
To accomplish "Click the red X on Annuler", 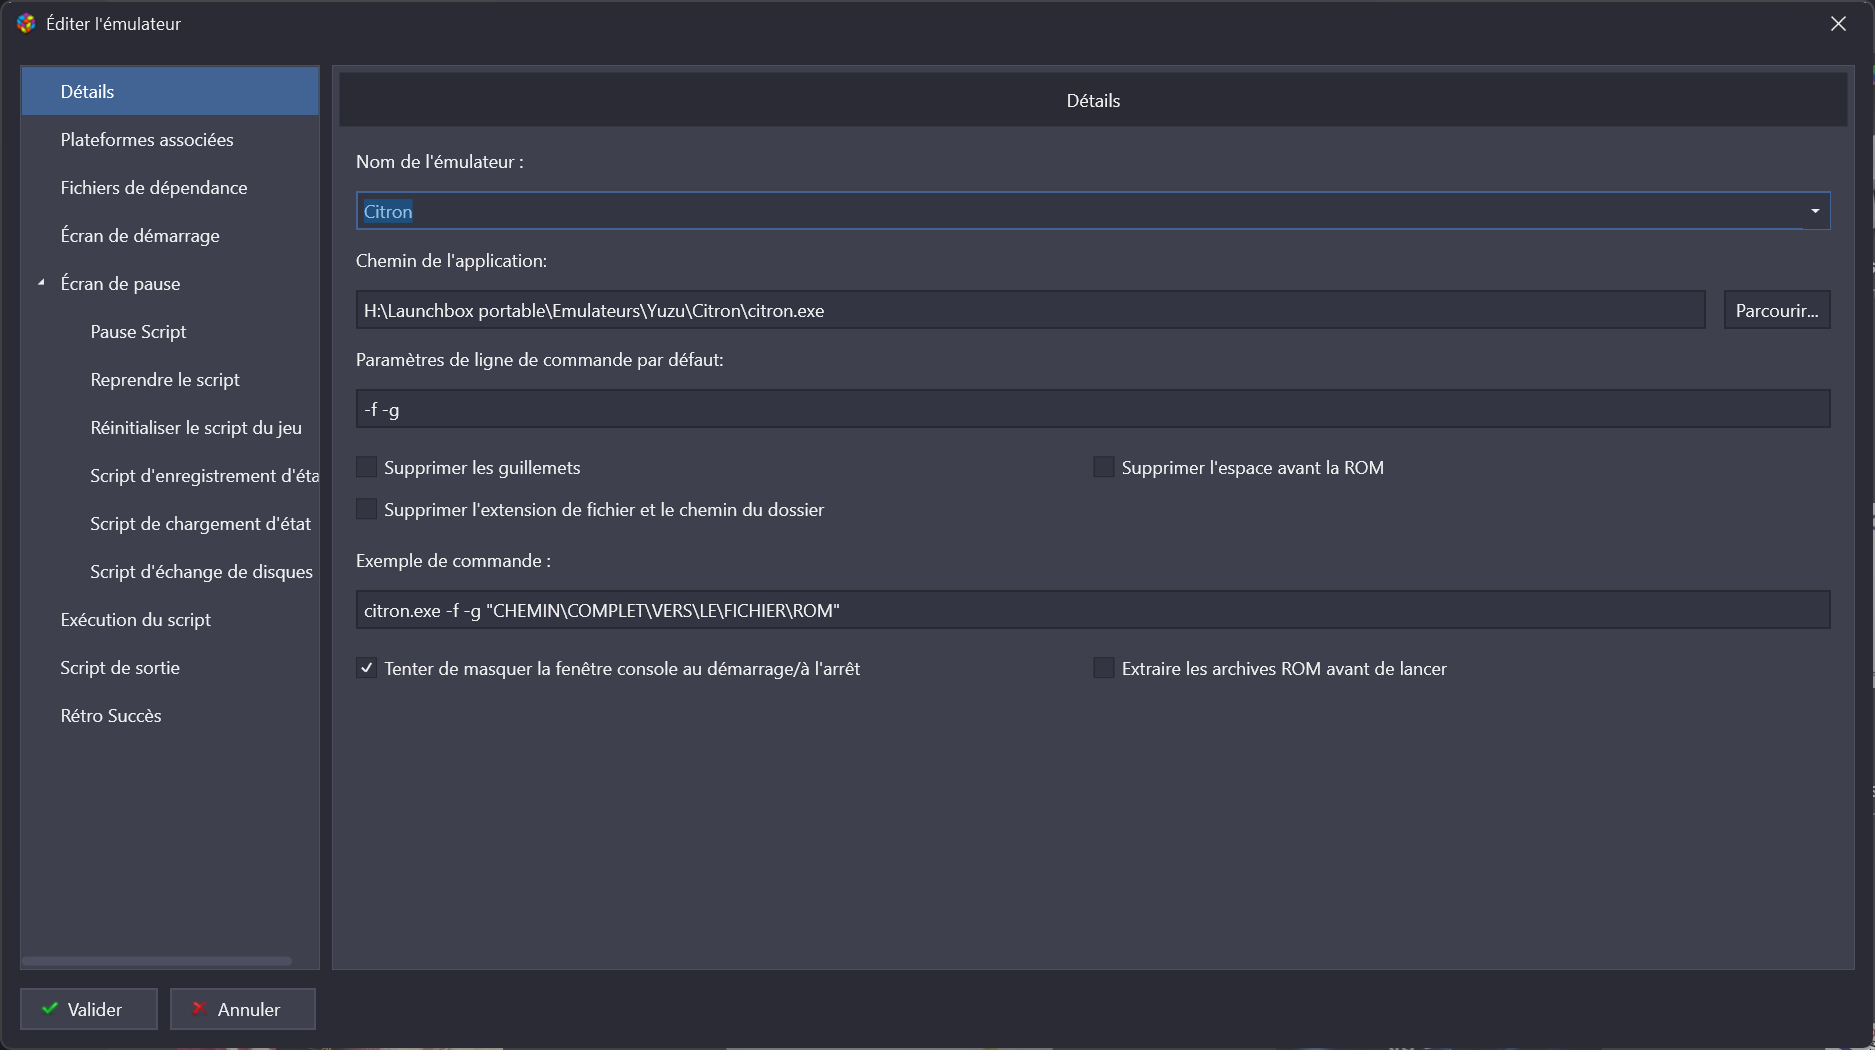I will pyautogui.click(x=199, y=1009).
